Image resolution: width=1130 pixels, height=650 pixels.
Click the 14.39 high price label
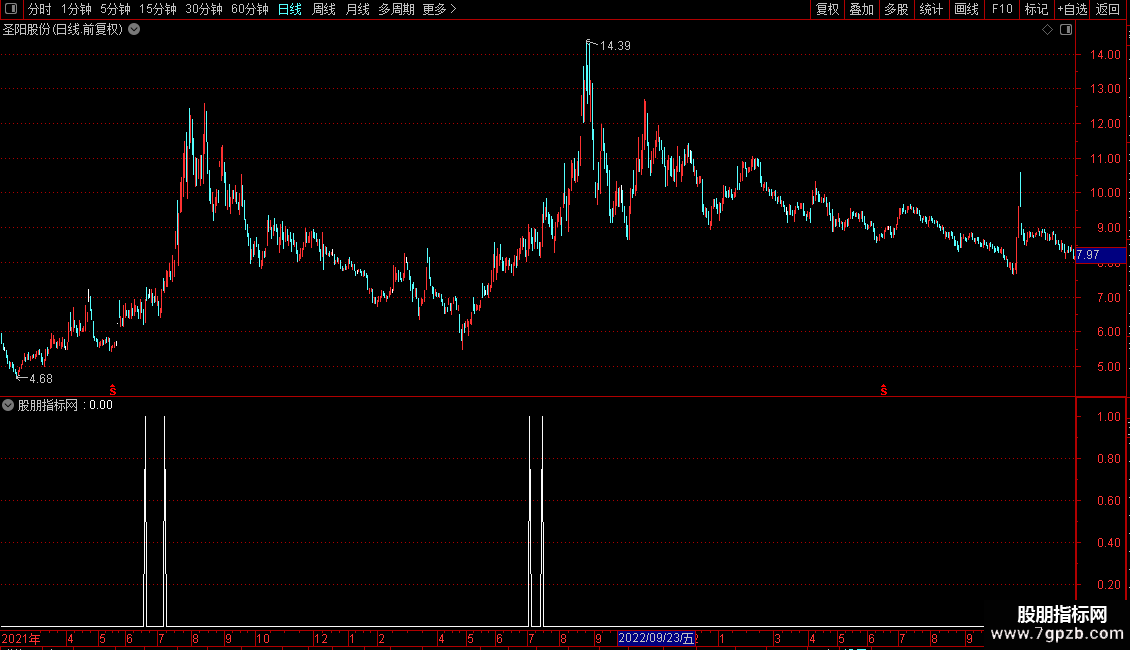615,46
